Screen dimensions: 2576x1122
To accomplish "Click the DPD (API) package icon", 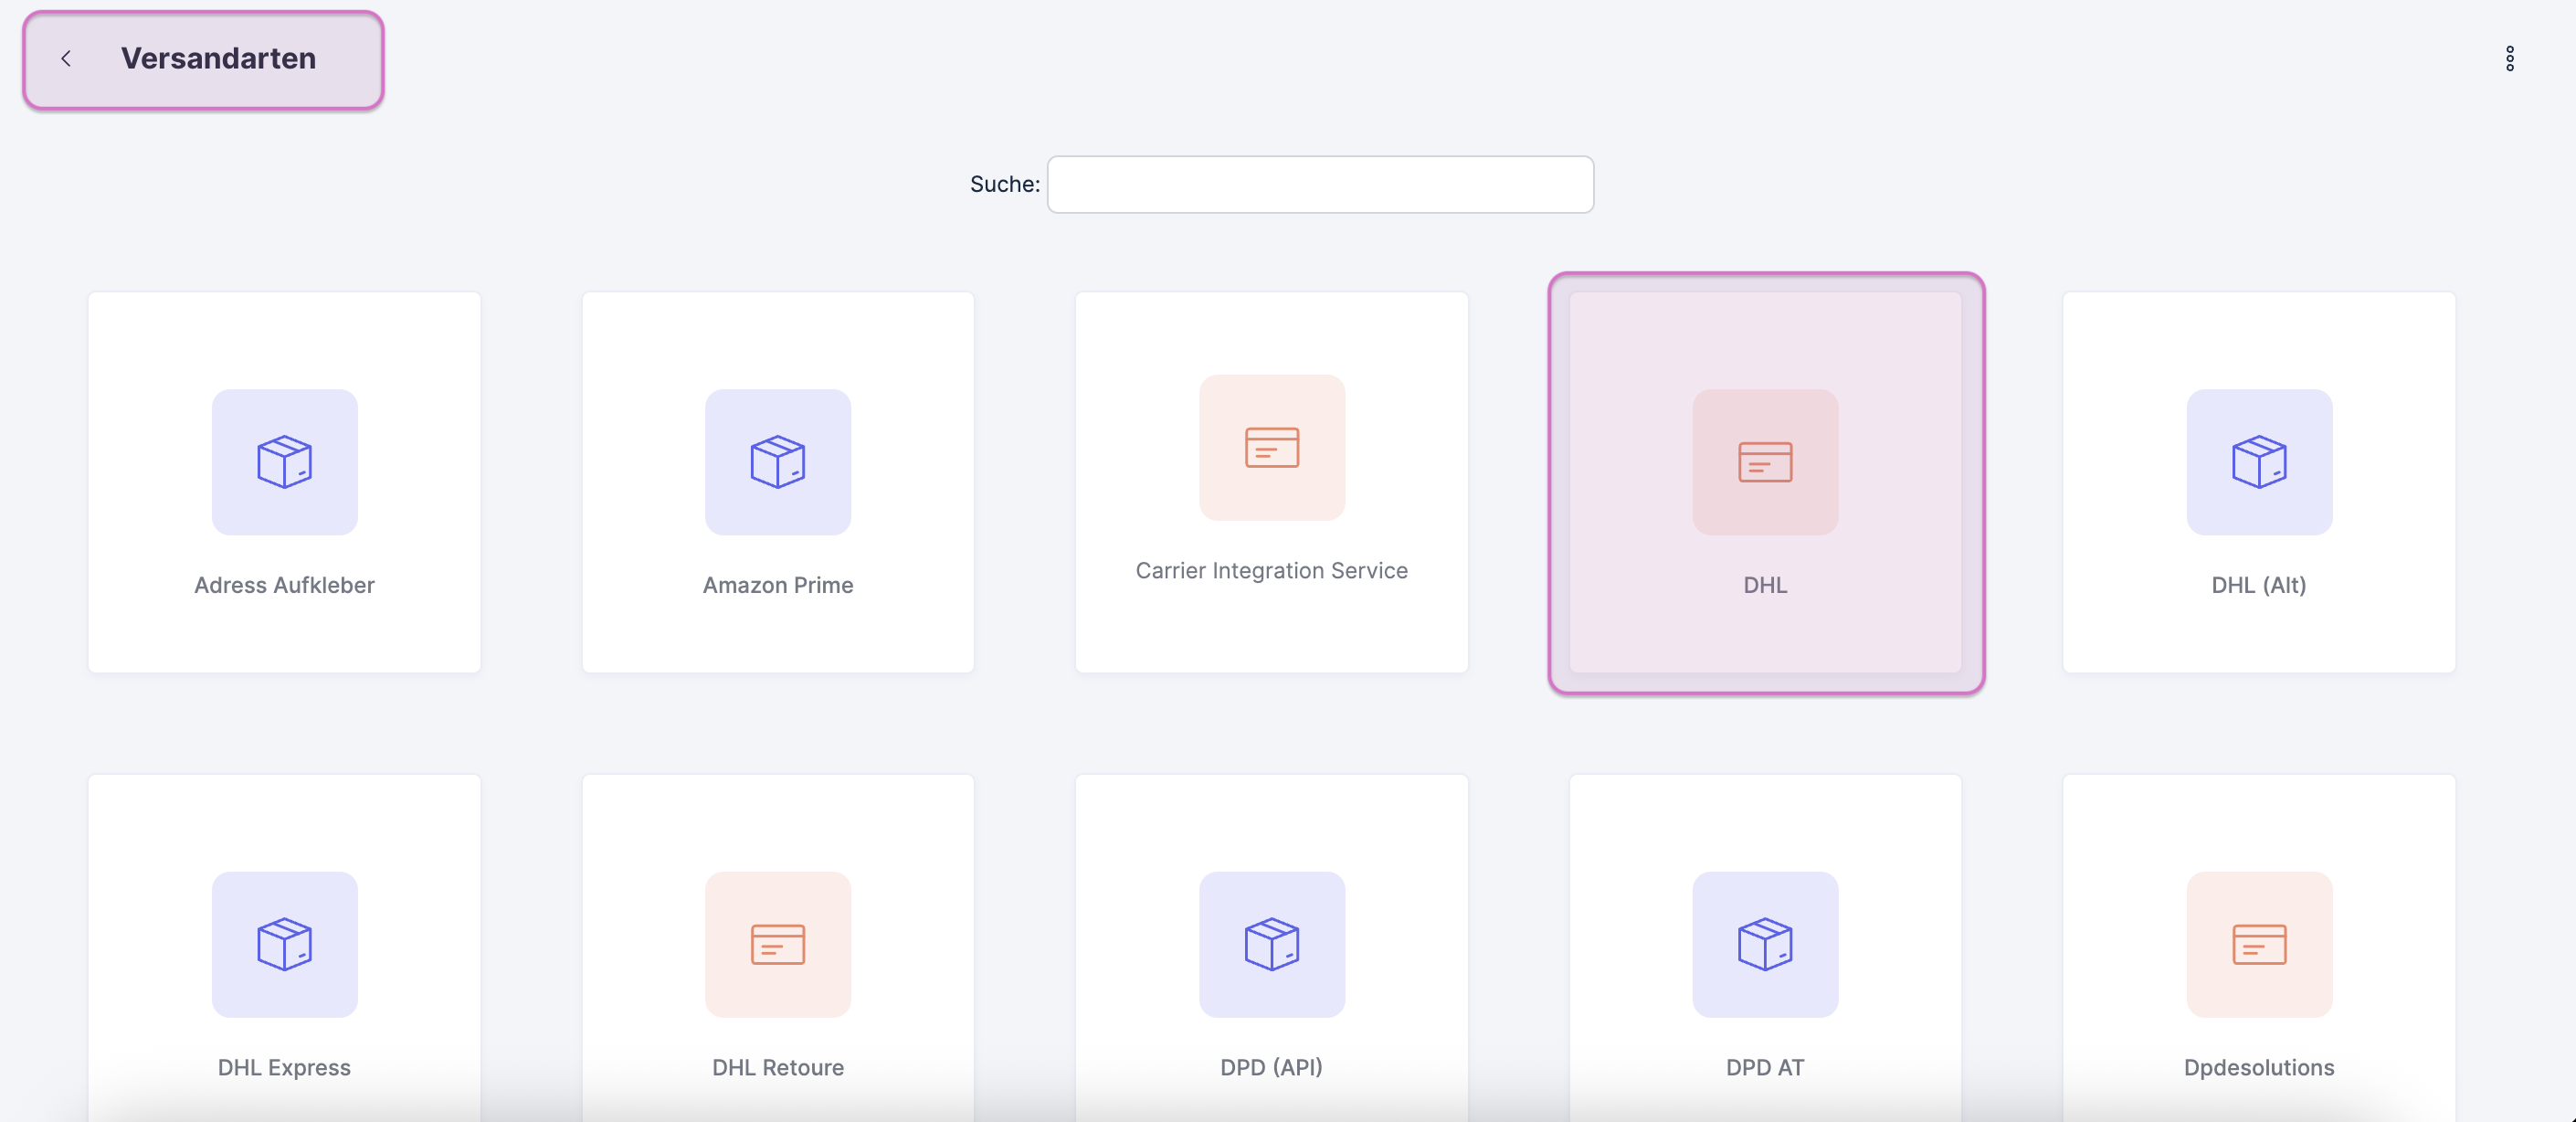I will [x=1272, y=945].
